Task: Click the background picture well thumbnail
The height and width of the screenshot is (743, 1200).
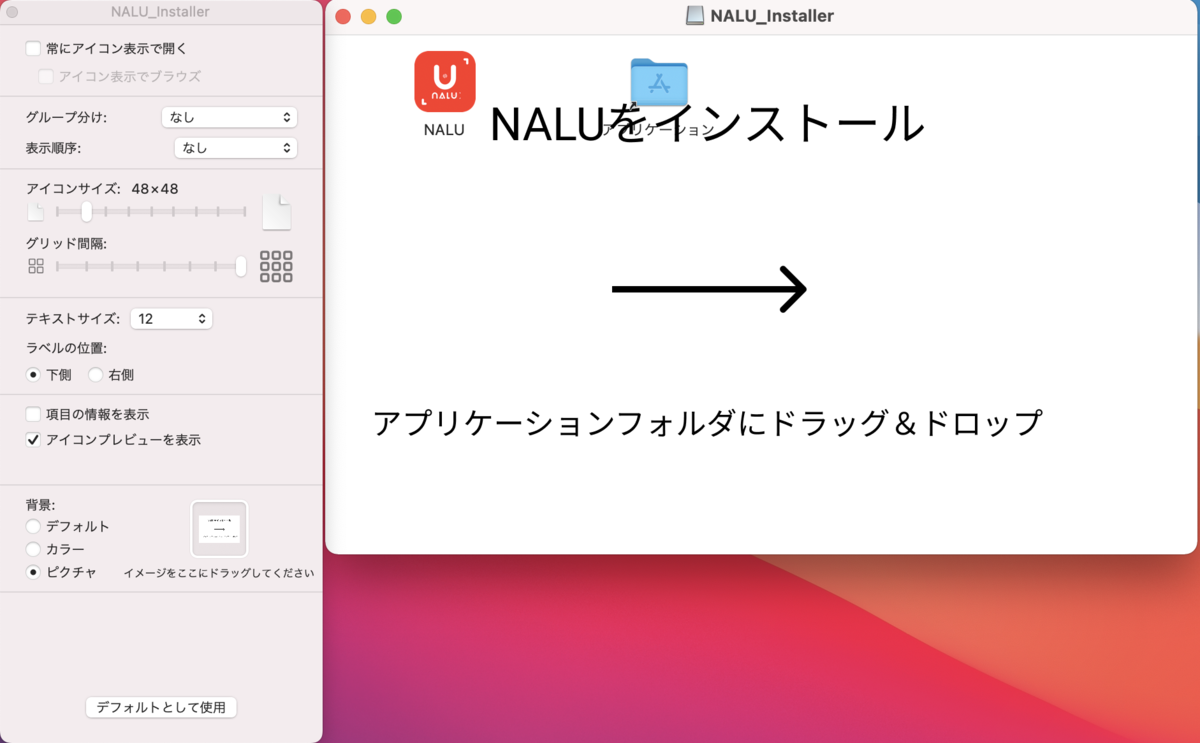Action: pyautogui.click(x=219, y=529)
